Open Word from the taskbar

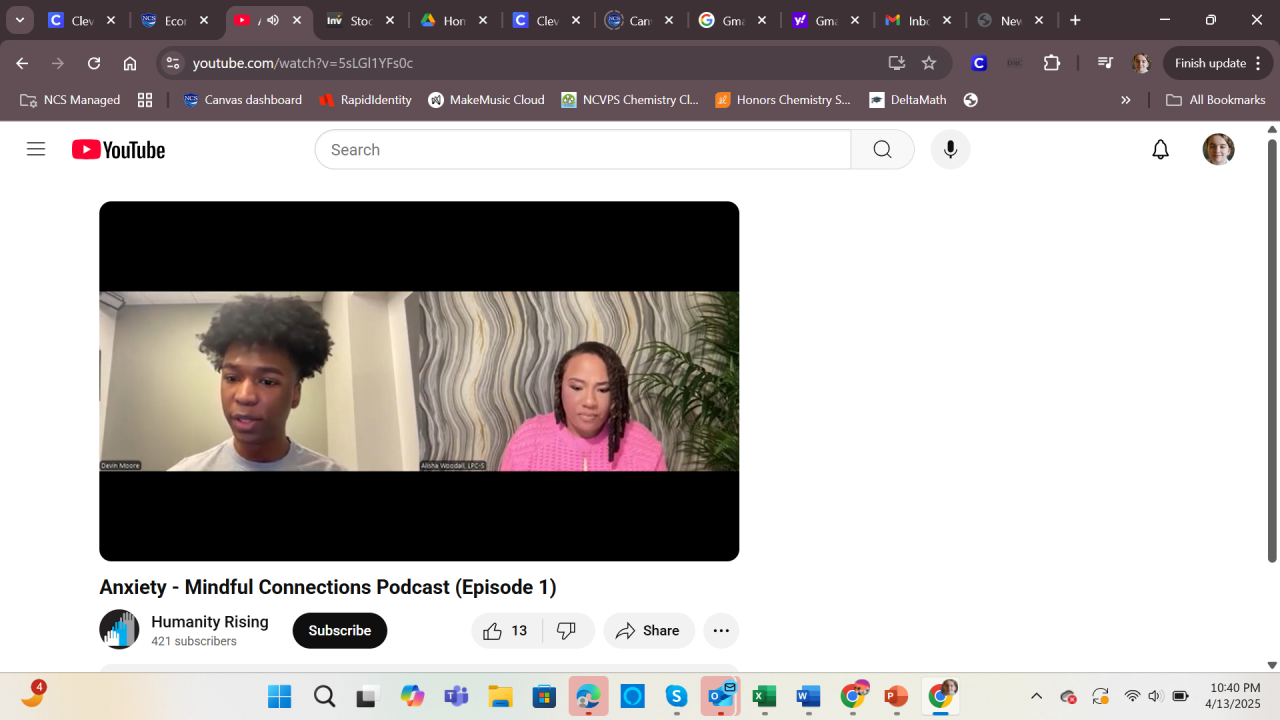tap(808, 696)
